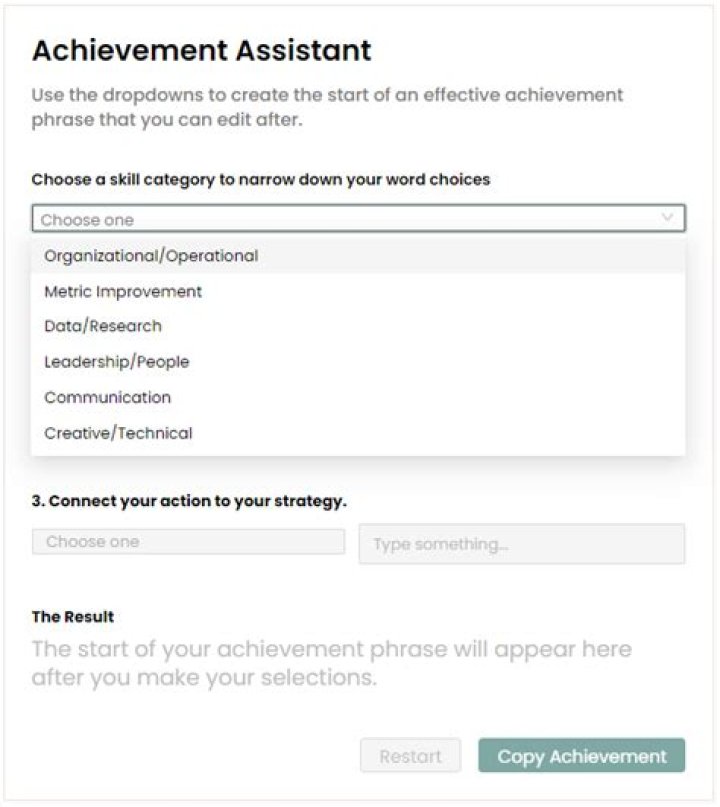Click the Achievement Assistant heading
Image resolution: width=720 pixels, height=807 pixels.
(x=201, y=50)
